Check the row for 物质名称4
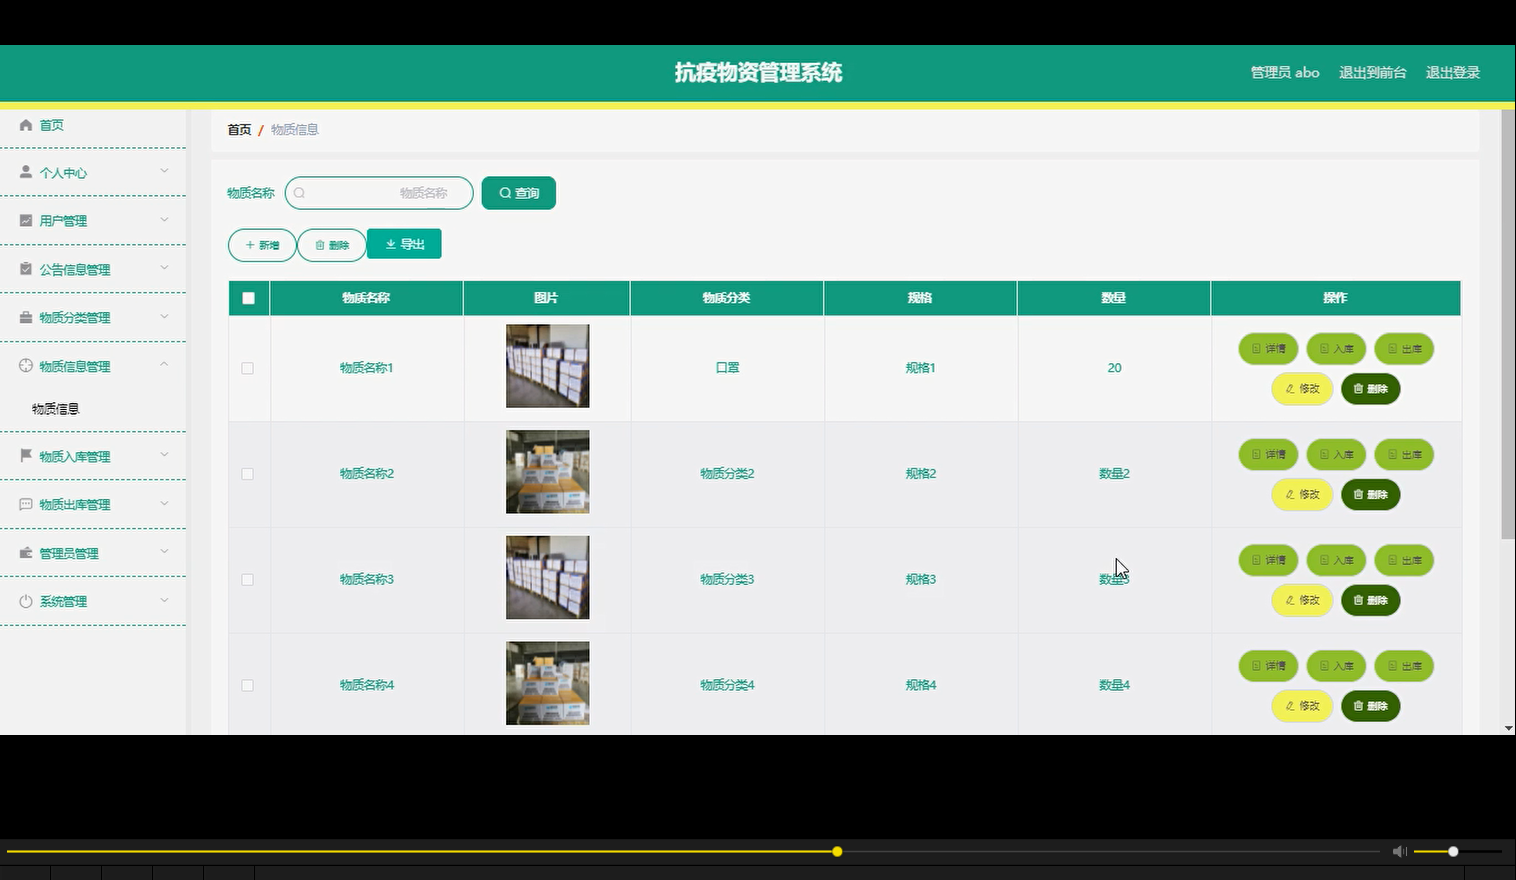 point(248,686)
